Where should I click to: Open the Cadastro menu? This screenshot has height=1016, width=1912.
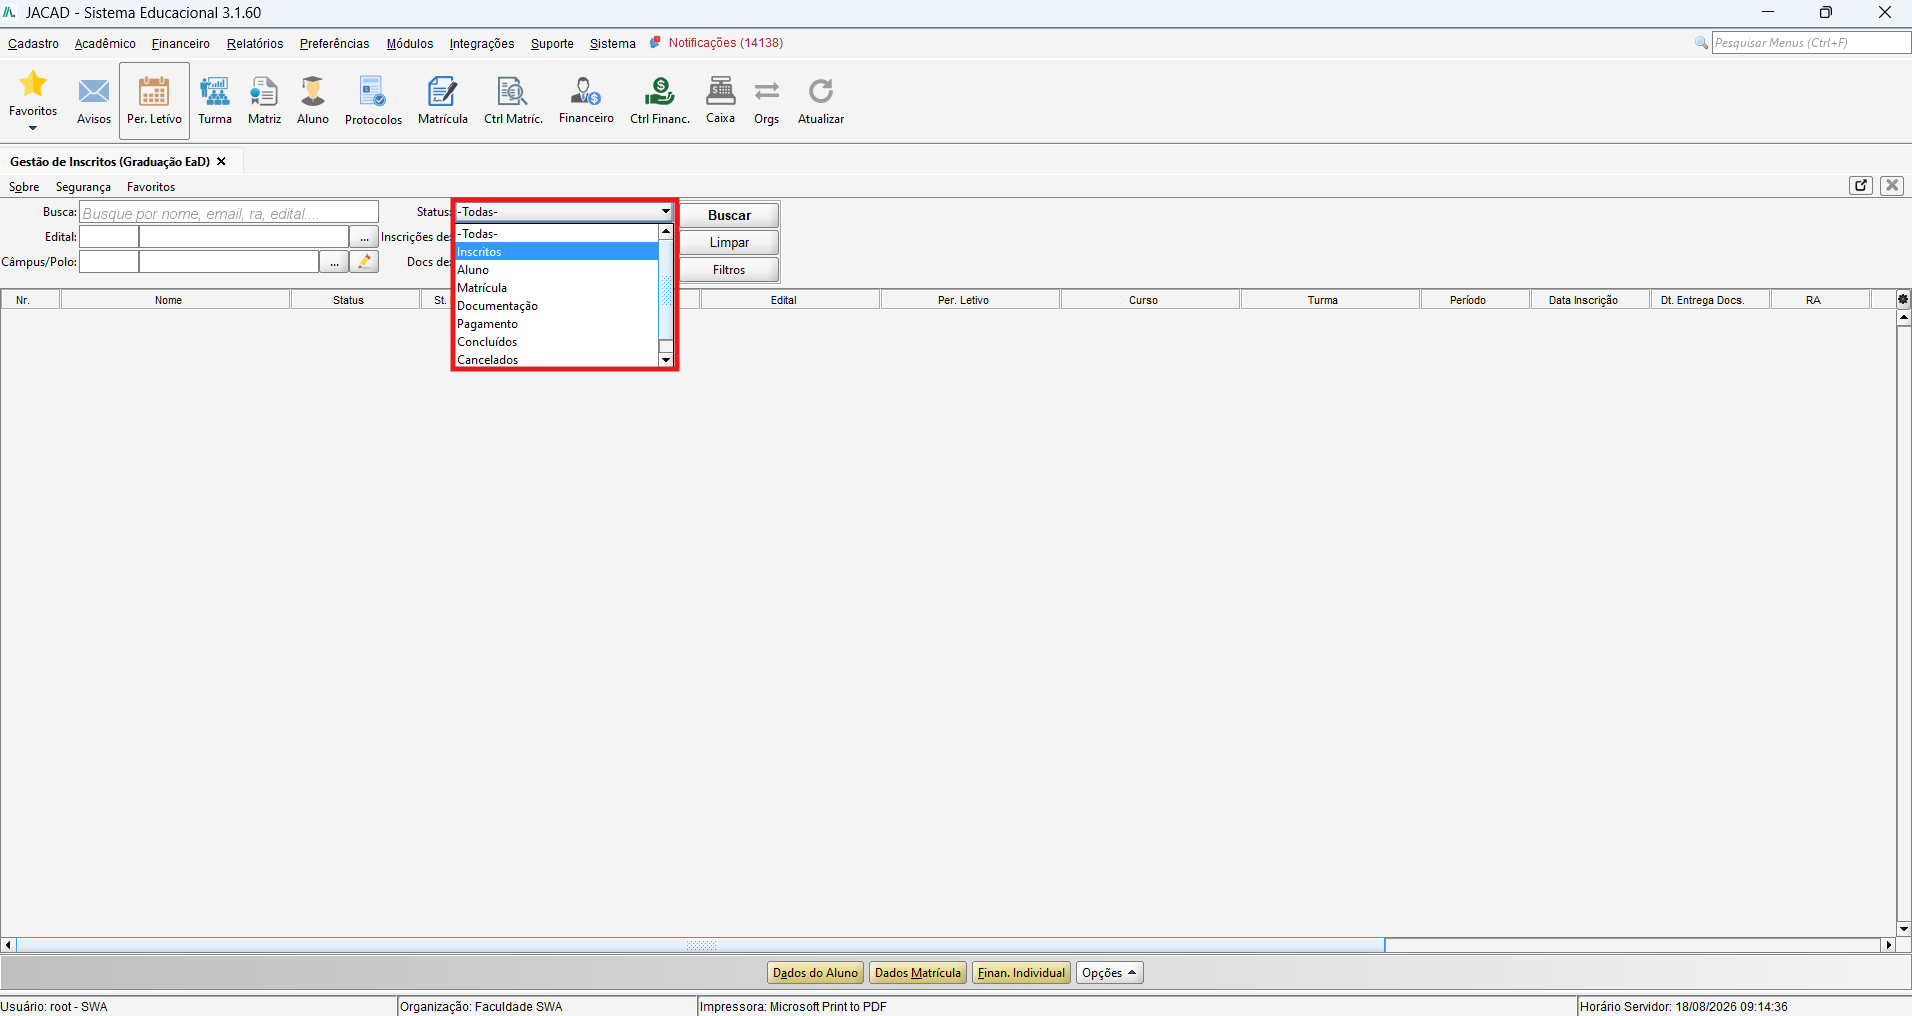pyautogui.click(x=33, y=44)
